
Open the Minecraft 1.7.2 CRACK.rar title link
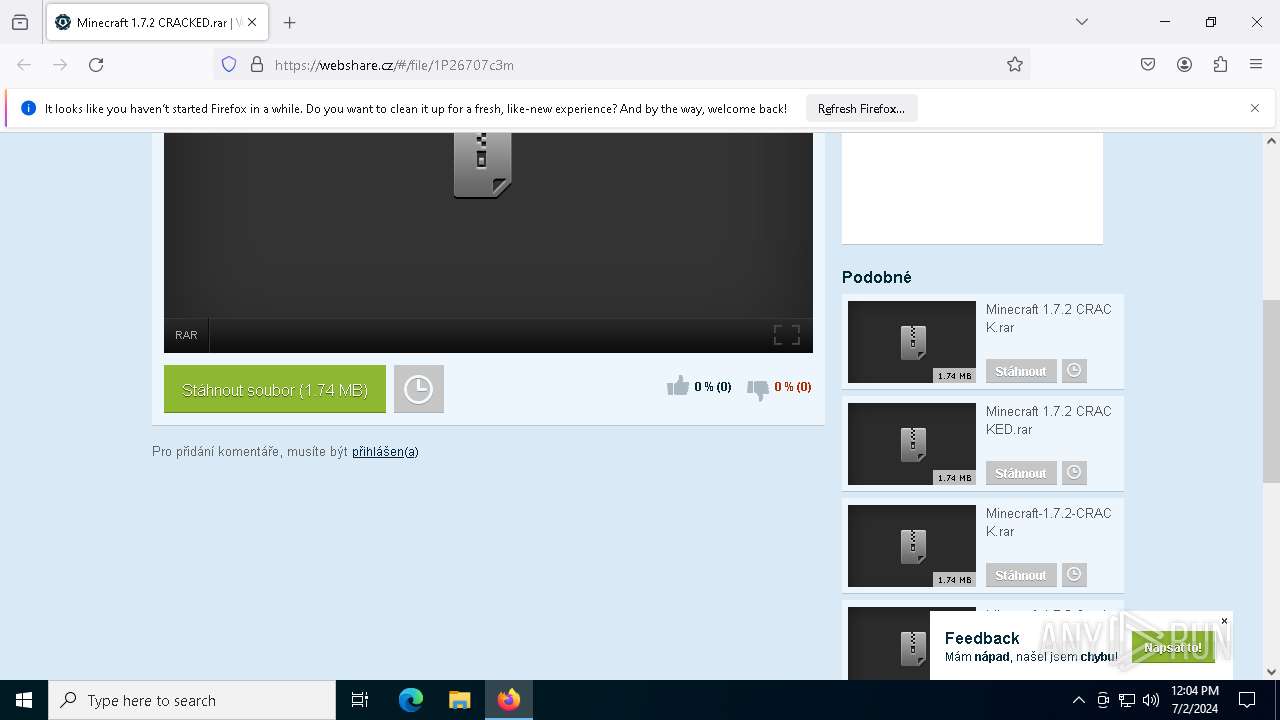click(1049, 318)
